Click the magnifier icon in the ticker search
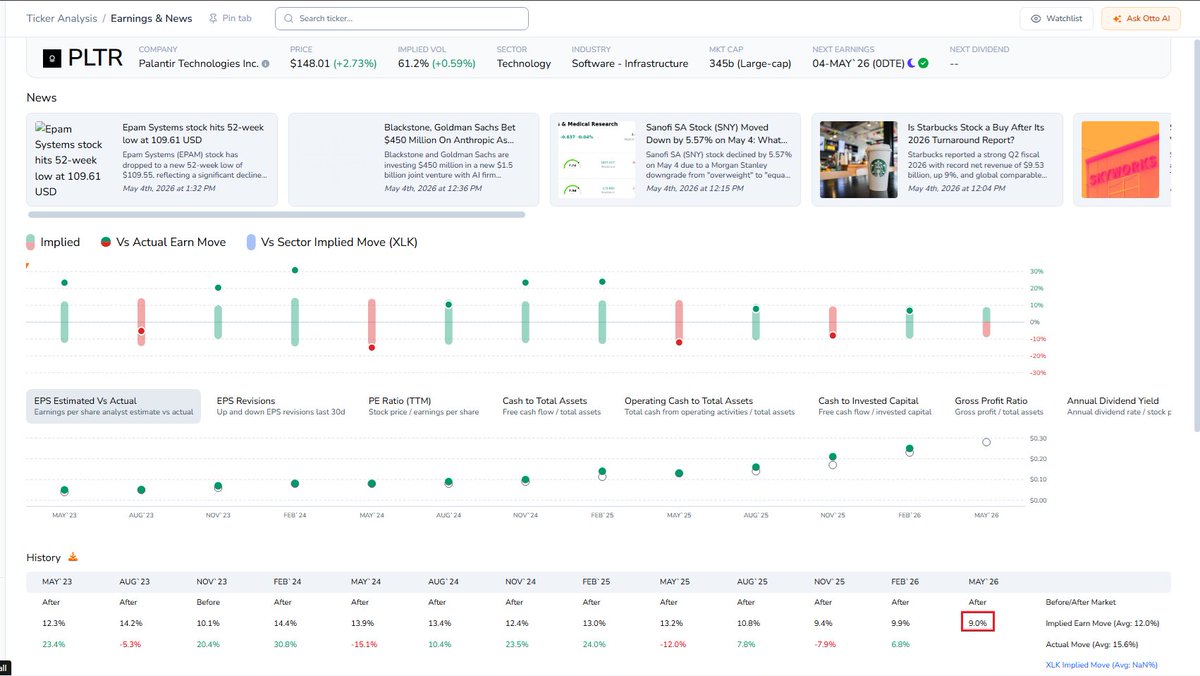Image resolution: width=1200 pixels, height=676 pixels. tap(287, 19)
